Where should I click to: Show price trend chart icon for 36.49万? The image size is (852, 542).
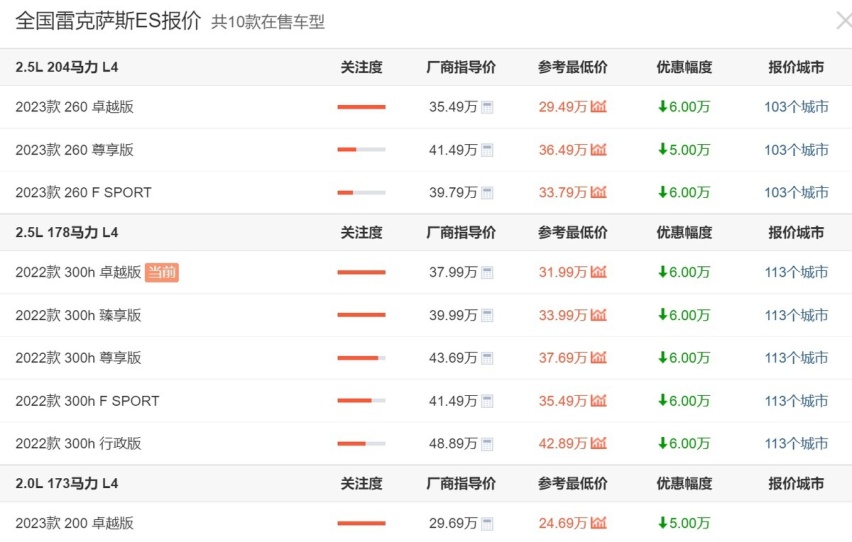598,149
